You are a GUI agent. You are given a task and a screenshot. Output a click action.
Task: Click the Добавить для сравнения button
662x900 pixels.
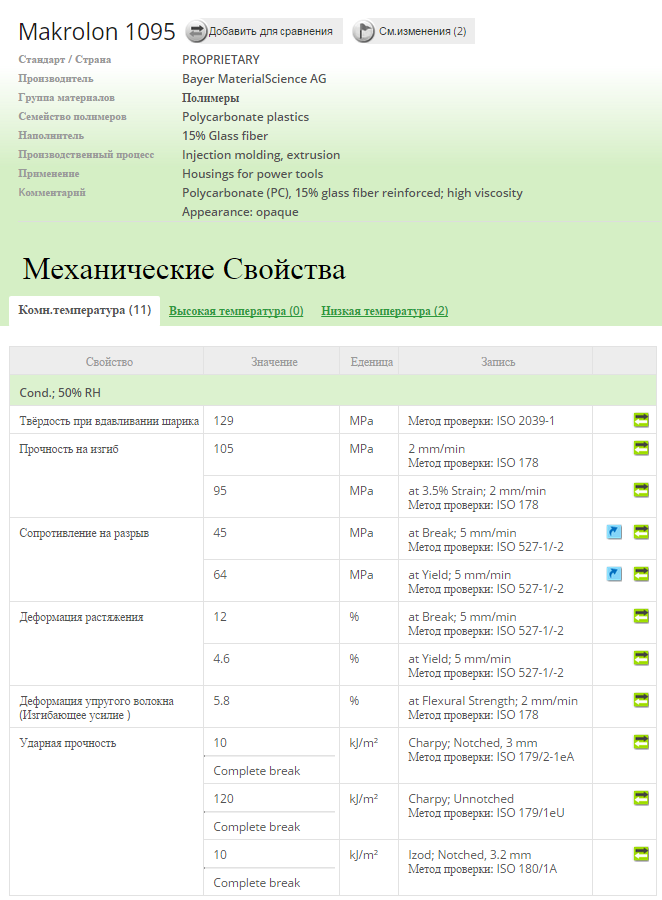(264, 31)
